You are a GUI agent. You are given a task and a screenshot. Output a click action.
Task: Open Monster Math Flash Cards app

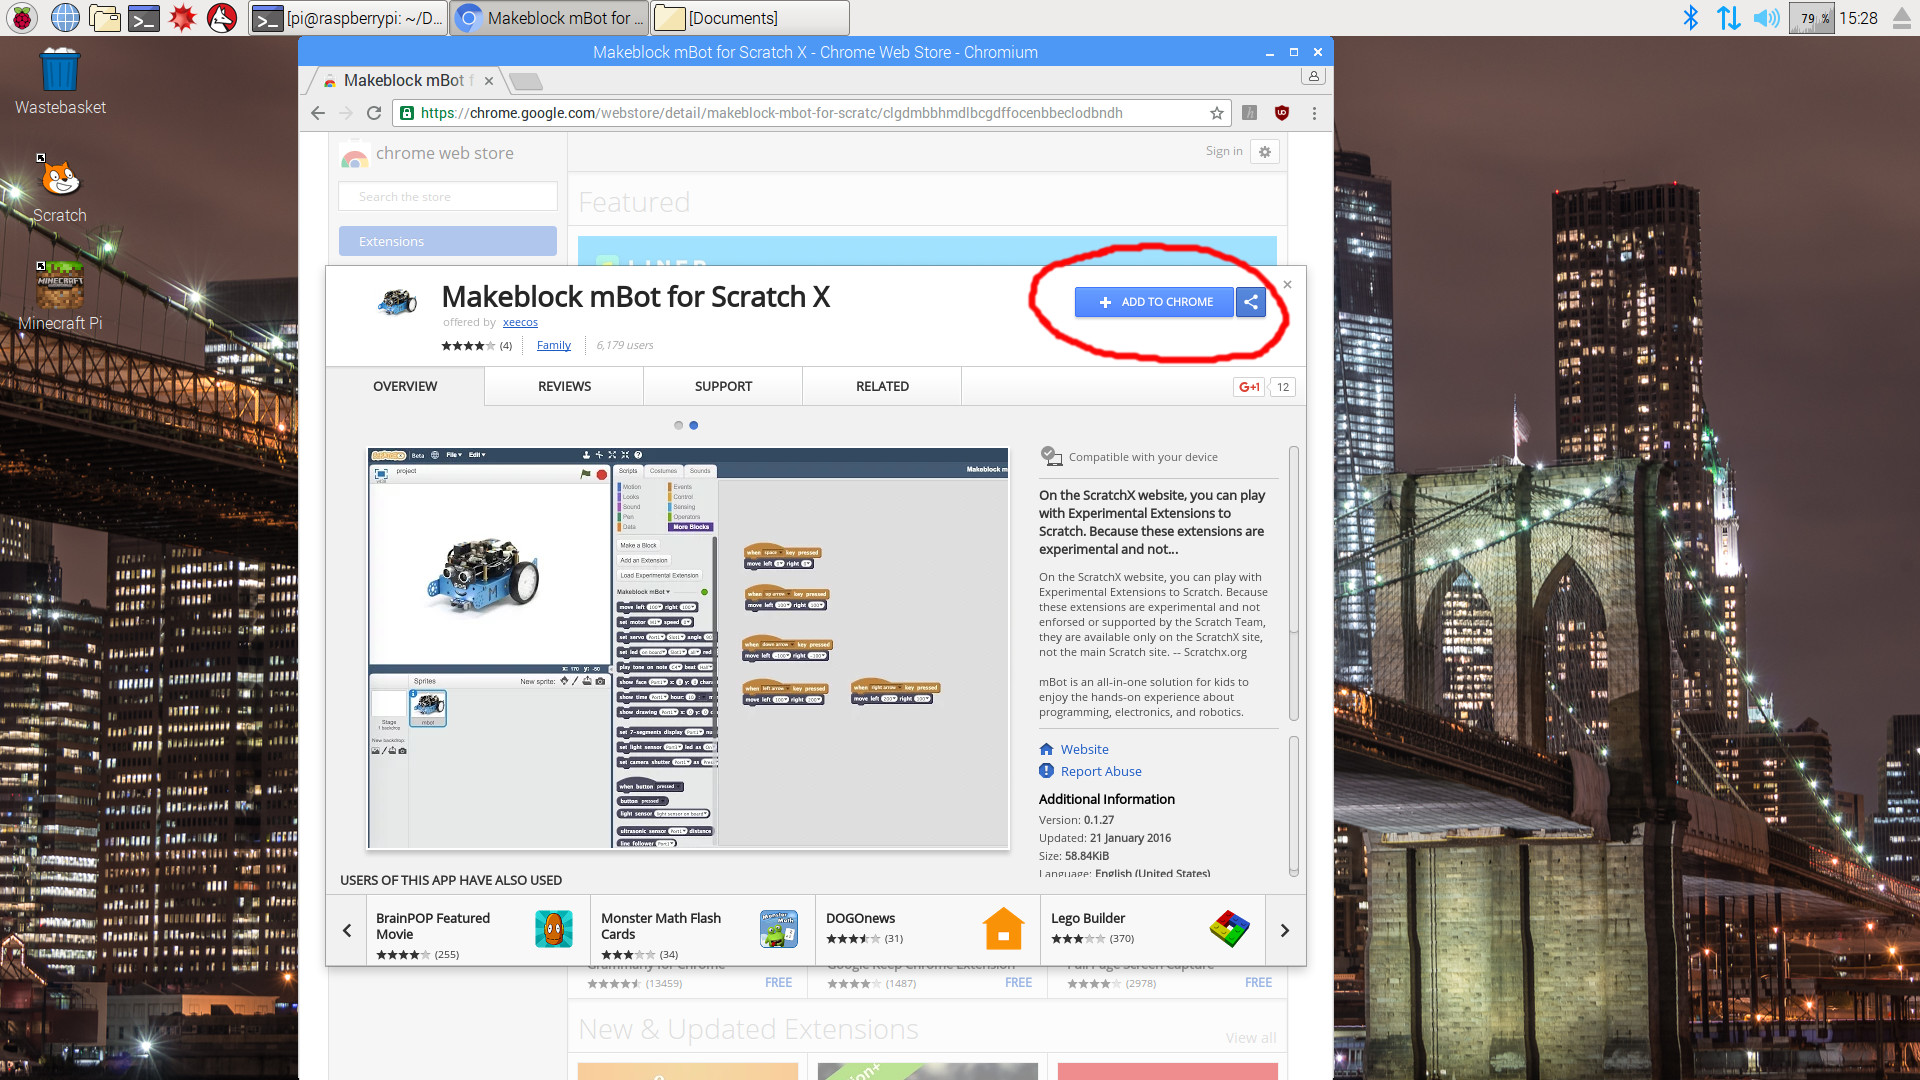[703, 930]
